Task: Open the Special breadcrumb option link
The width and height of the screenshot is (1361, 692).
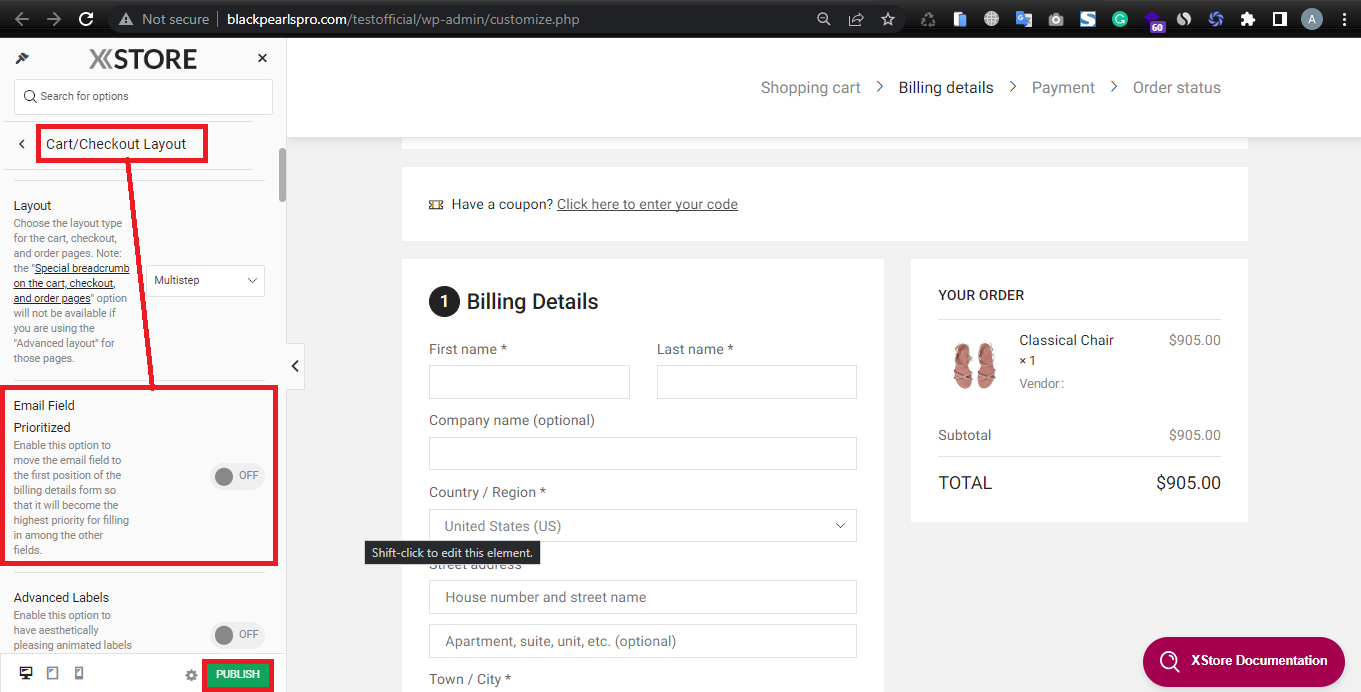Action: click(x=71, y=284)
